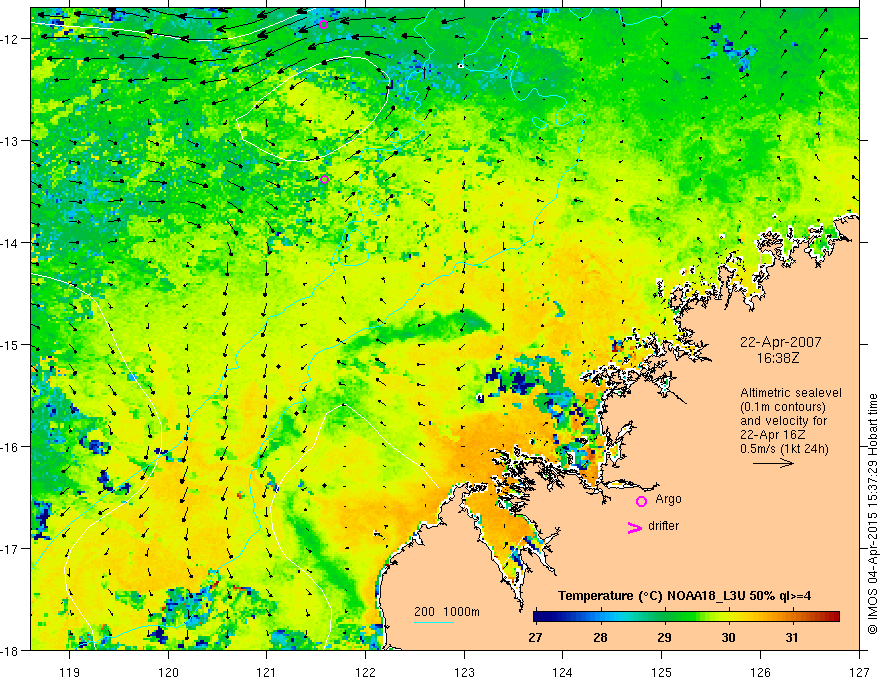Click the 'and velocity for' legend text

click(x=783, y=421)
